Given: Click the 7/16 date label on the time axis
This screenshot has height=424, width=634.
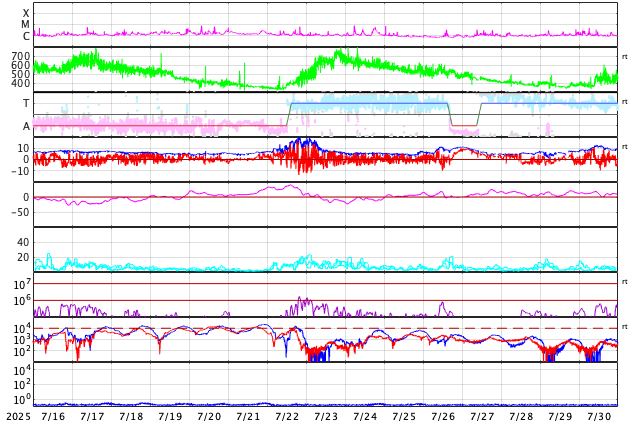Looking at the screenshot, I should (53, 416).
